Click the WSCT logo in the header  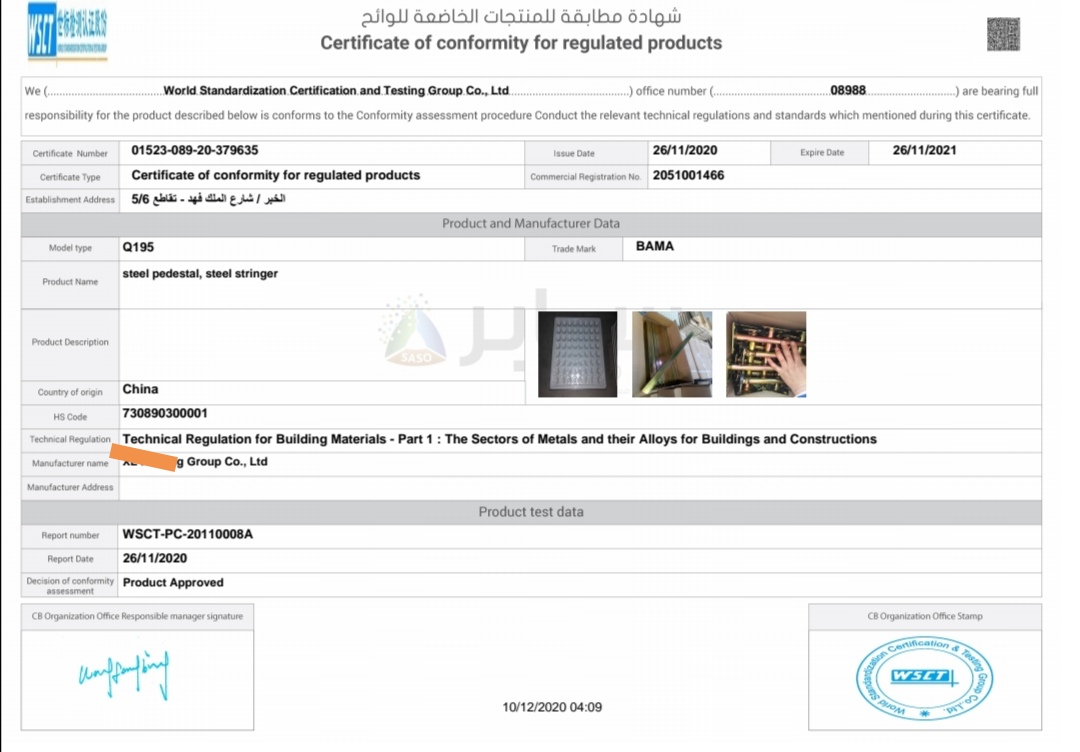[x=67, y=32]
